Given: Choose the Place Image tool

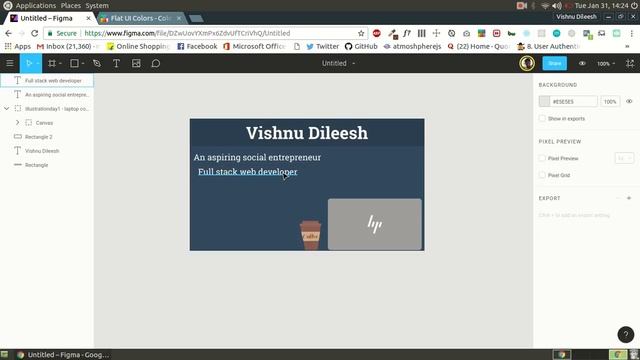Looking at the screenshot, I should point(136,63).
